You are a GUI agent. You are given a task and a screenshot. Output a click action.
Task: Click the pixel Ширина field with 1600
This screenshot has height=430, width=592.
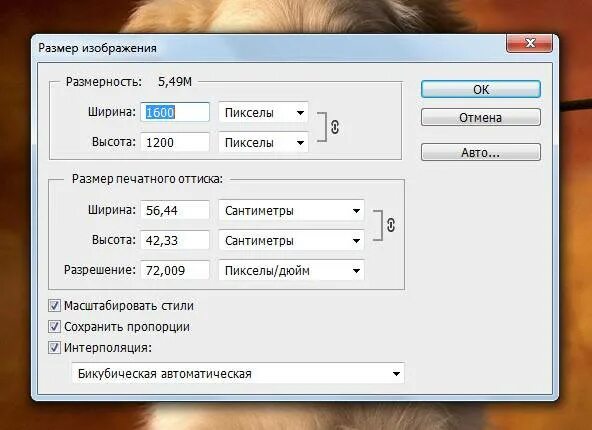point(175,112)
